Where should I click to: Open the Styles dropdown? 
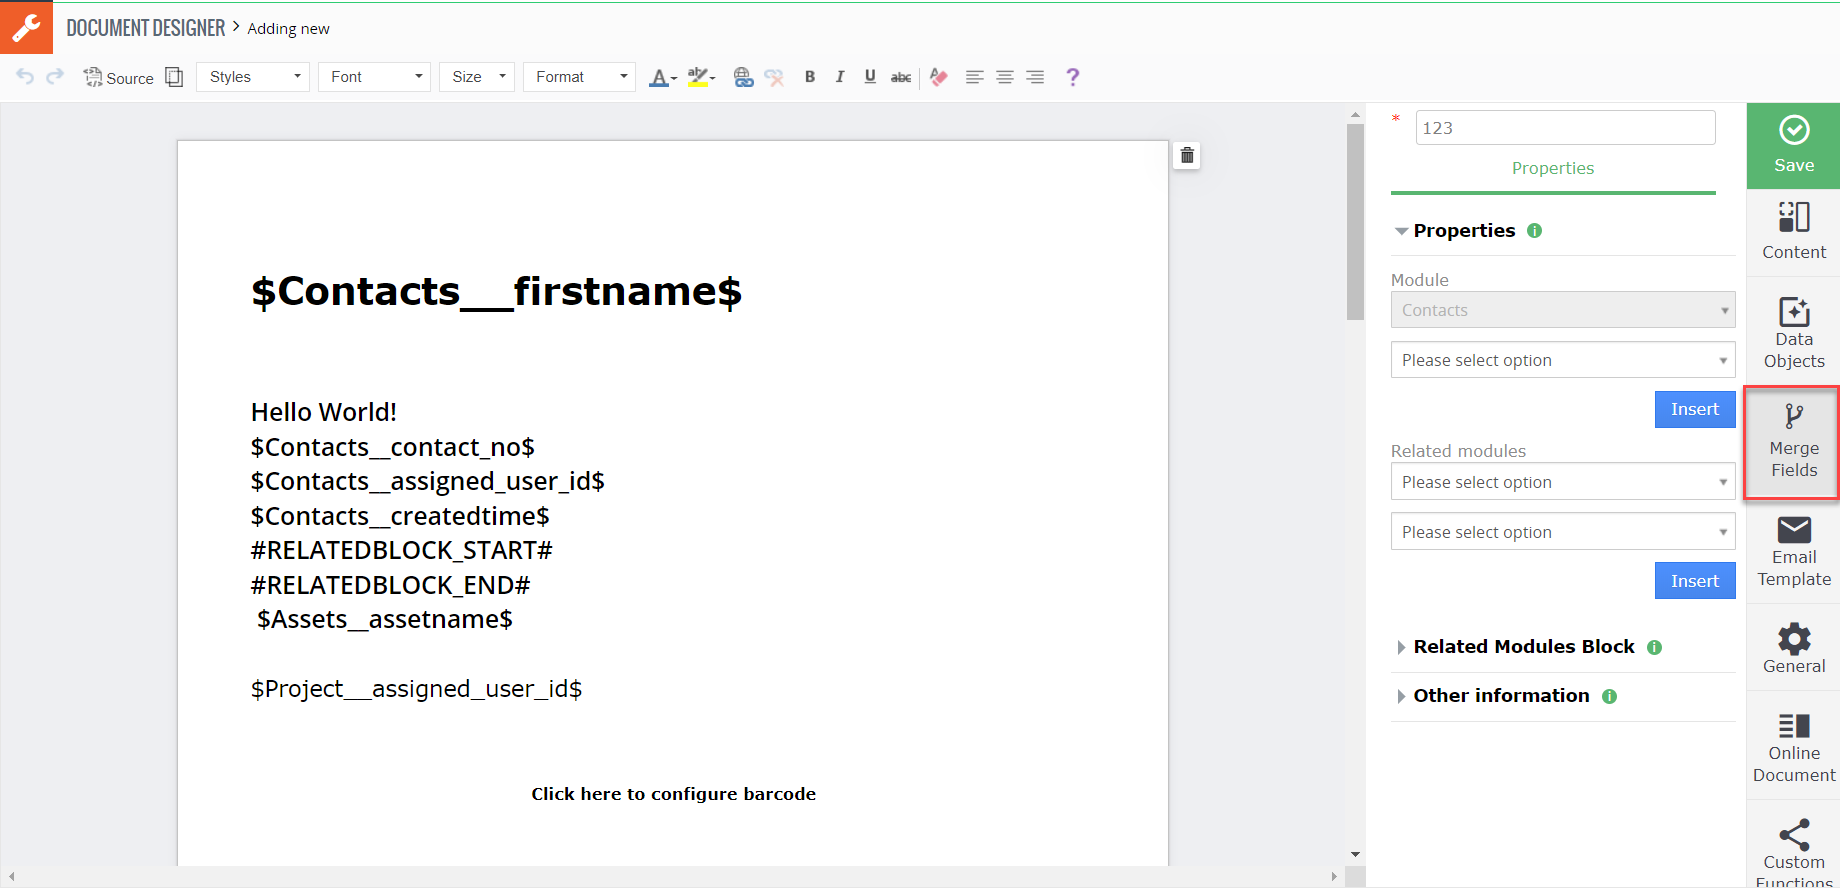(x=254, y=77)
